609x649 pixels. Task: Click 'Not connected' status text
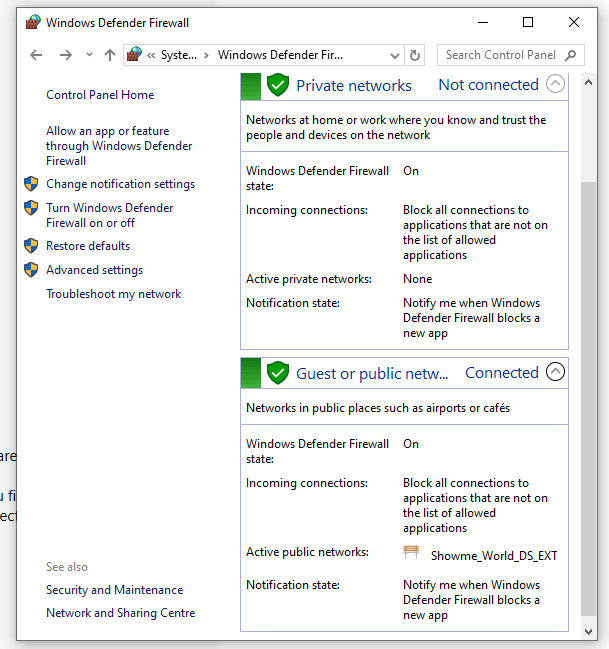click(489, 85)
